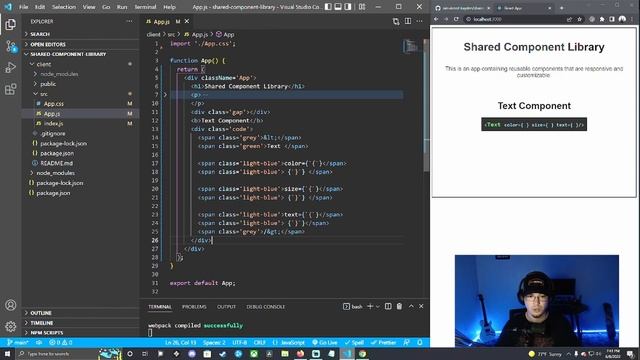Screen dimensions: 640x360
Task: Add a new terminal with plus icon
Action: [370, 307]
